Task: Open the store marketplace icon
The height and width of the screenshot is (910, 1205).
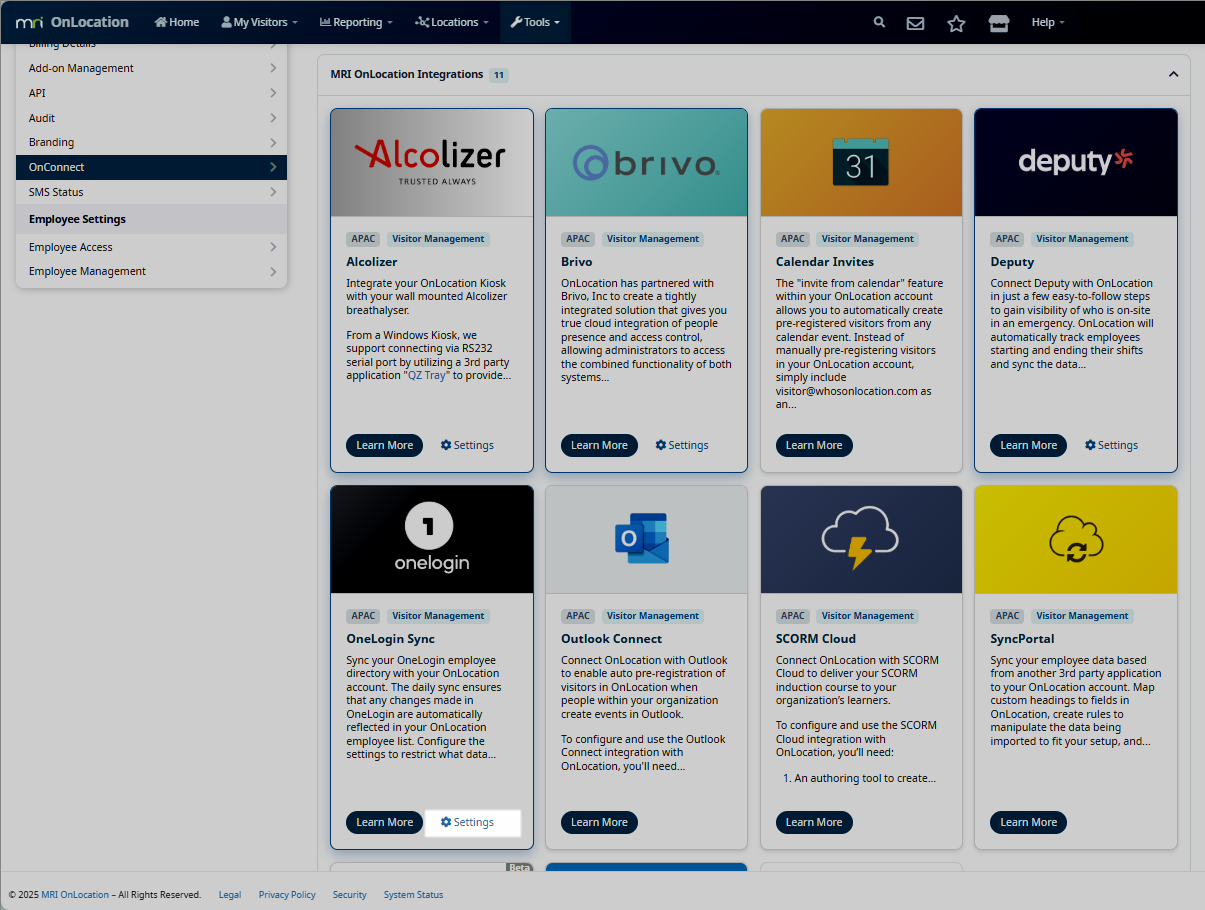Action: [x=998, y=23]
